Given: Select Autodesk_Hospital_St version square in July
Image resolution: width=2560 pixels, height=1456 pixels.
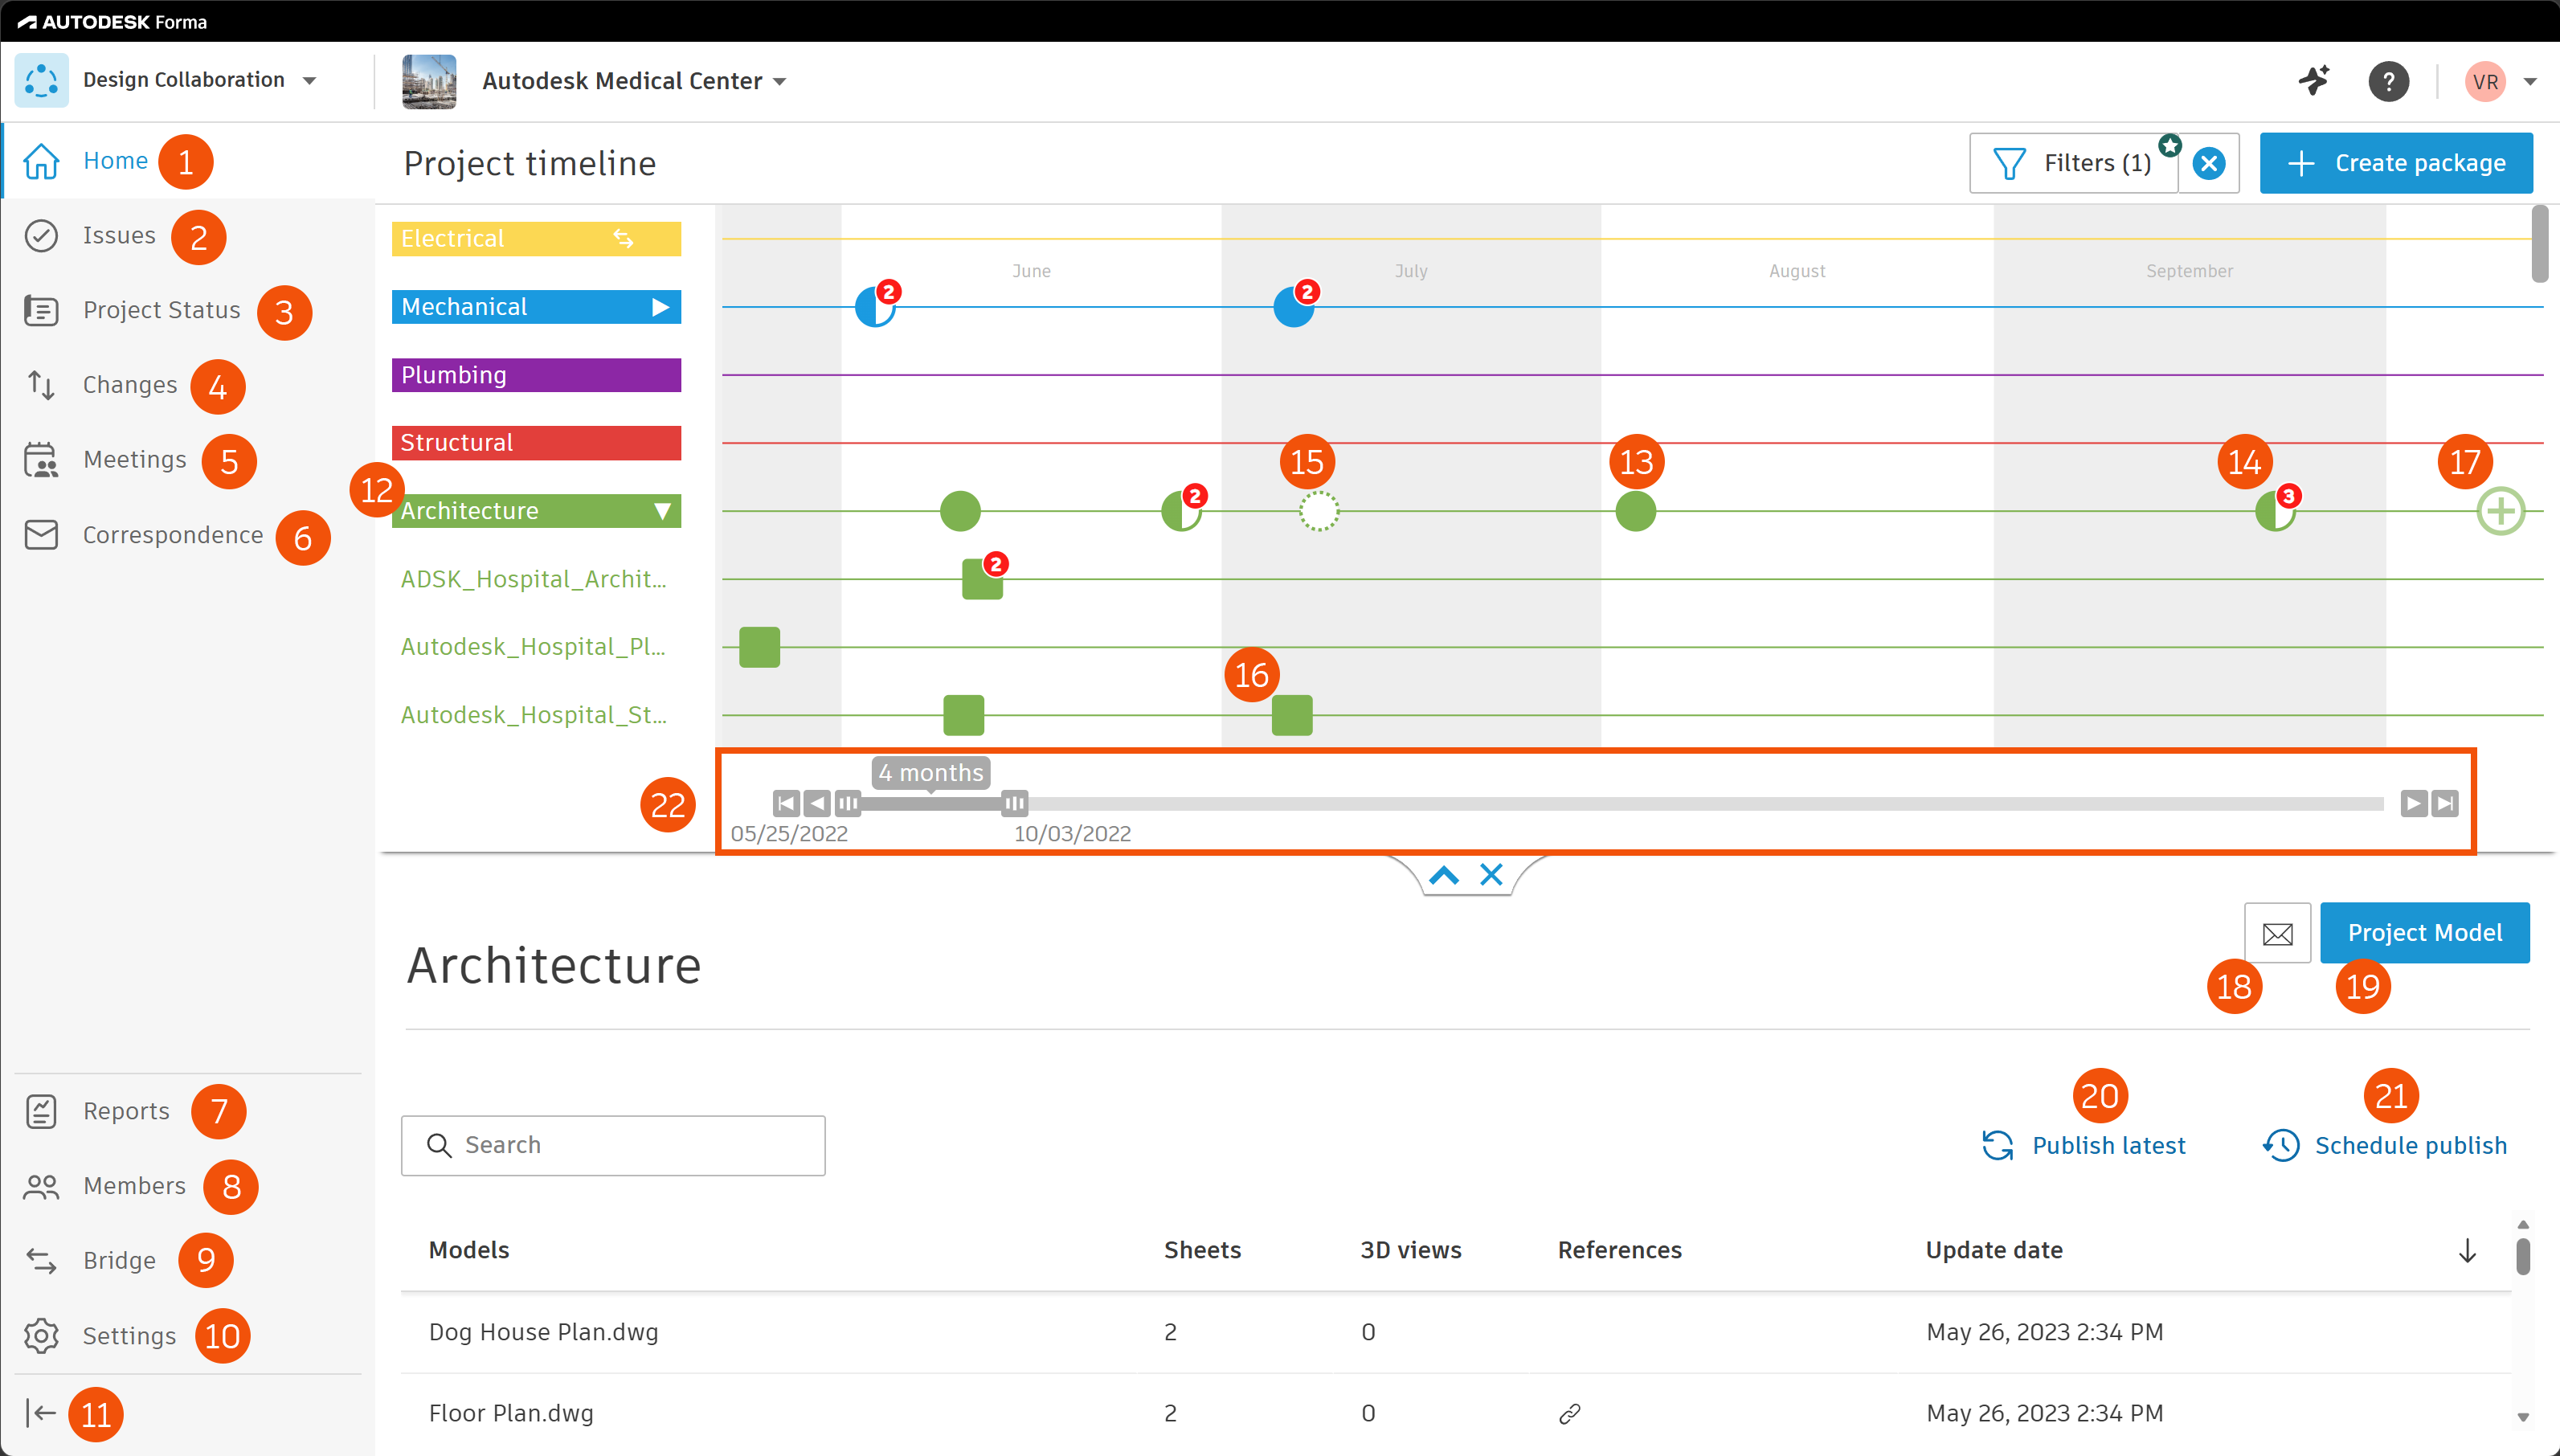Looking at the screenshot, I should pyautogui.click(x=1292, y=715).
